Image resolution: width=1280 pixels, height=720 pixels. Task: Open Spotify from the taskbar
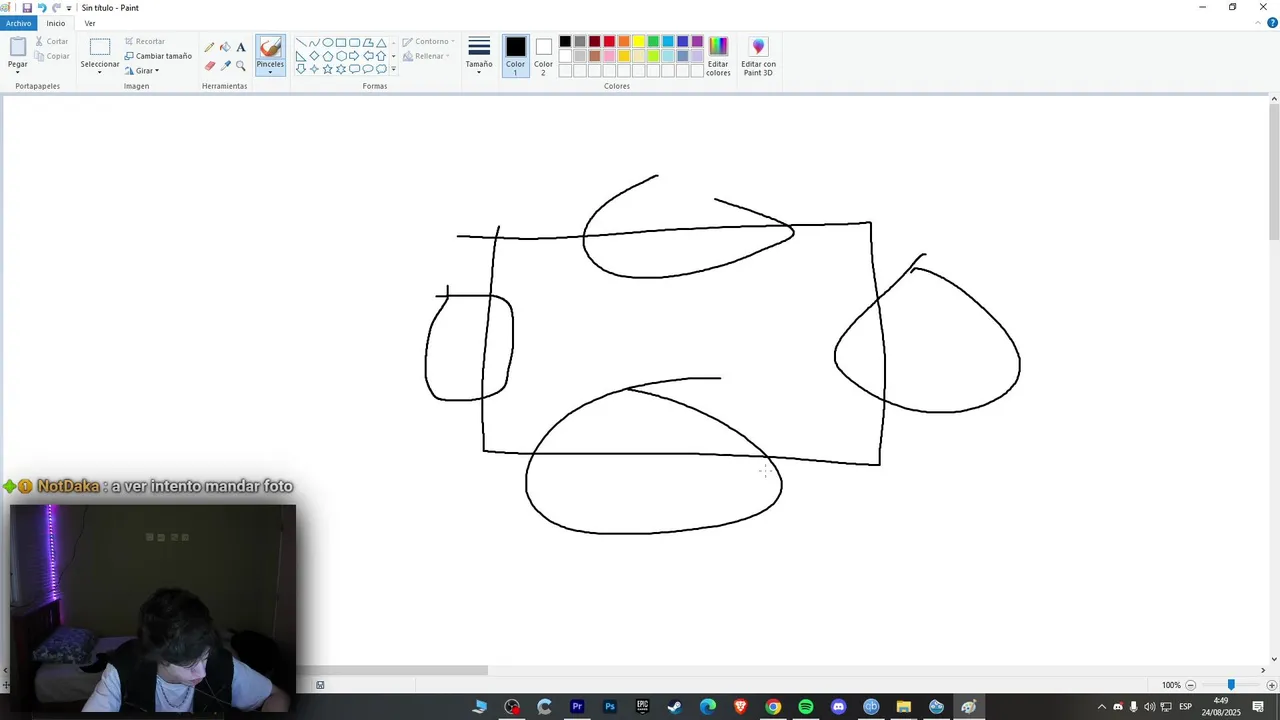tap(806, 707)
